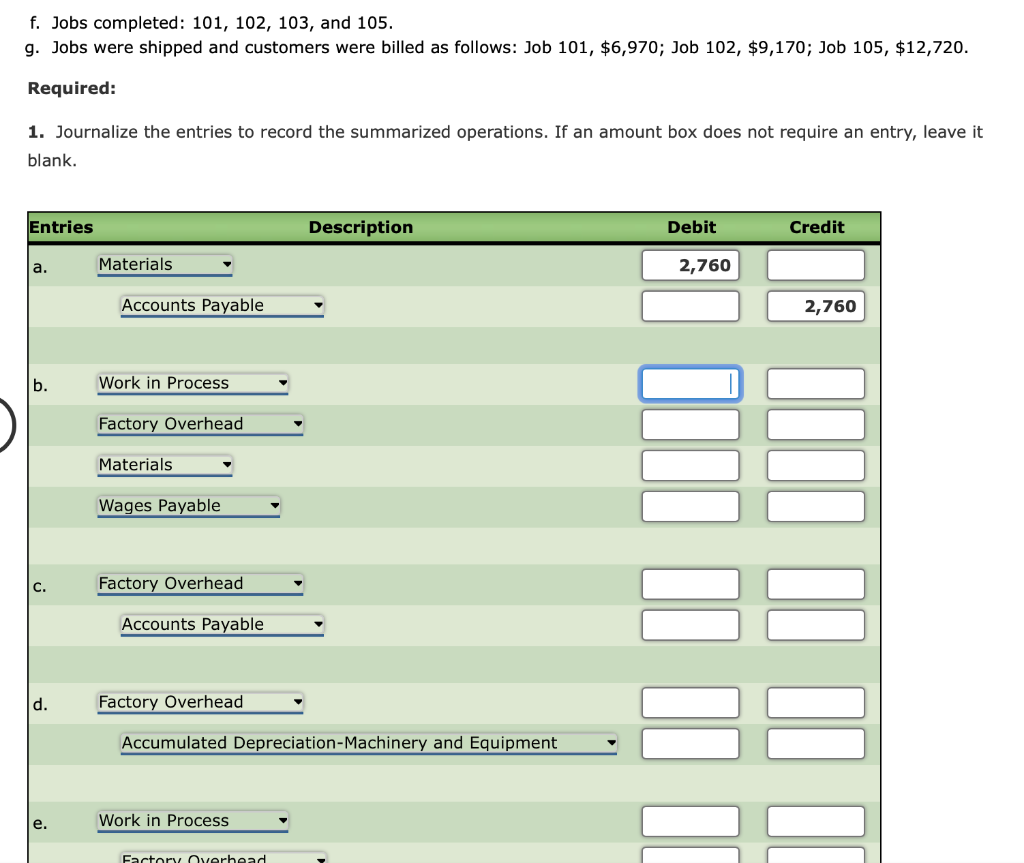This screenshot has width=1024, height=863.
Task: Click the Credit column header
Action: coord(817,227)
